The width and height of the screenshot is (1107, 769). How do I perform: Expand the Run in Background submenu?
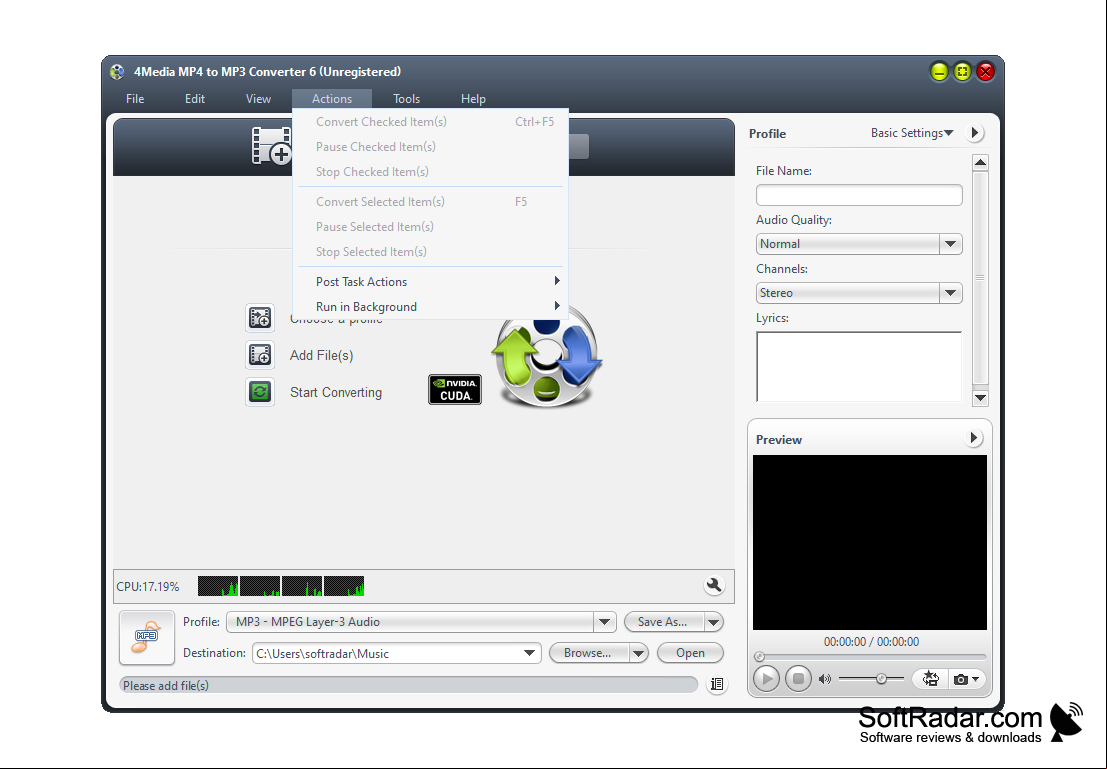click(431, 306)
